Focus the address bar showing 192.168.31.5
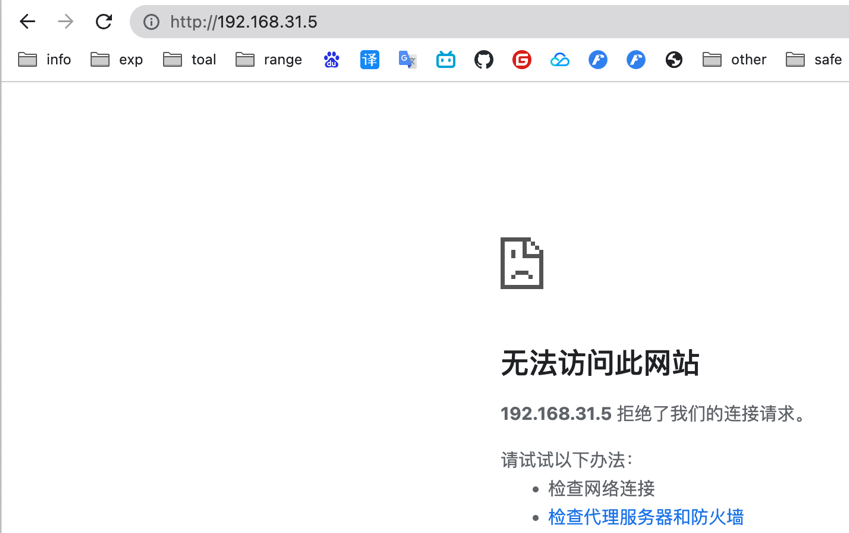 [500, 22]
